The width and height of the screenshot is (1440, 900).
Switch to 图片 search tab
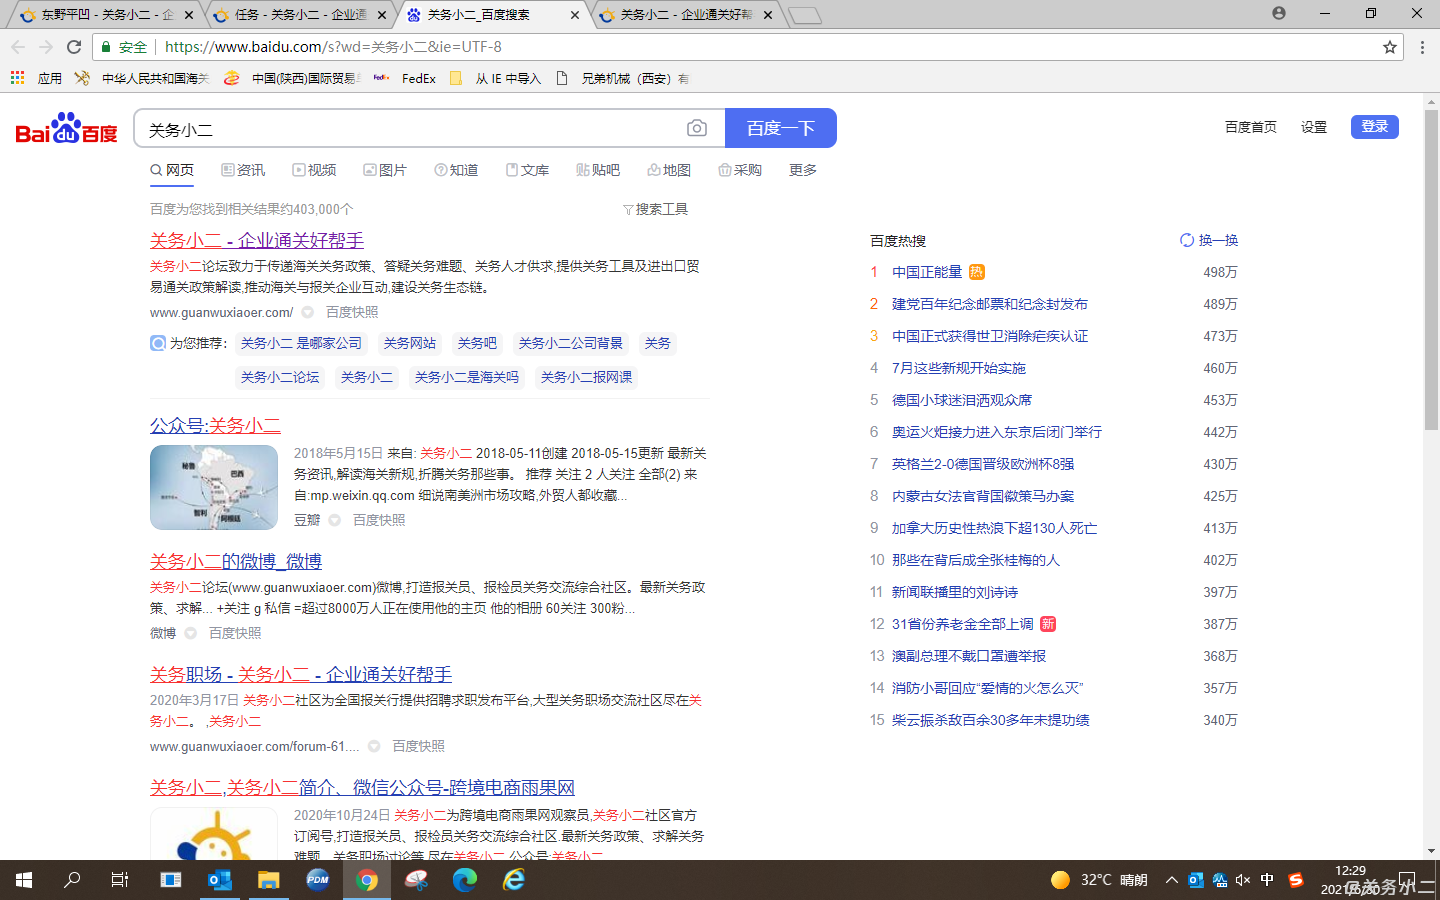click(385, 170)
